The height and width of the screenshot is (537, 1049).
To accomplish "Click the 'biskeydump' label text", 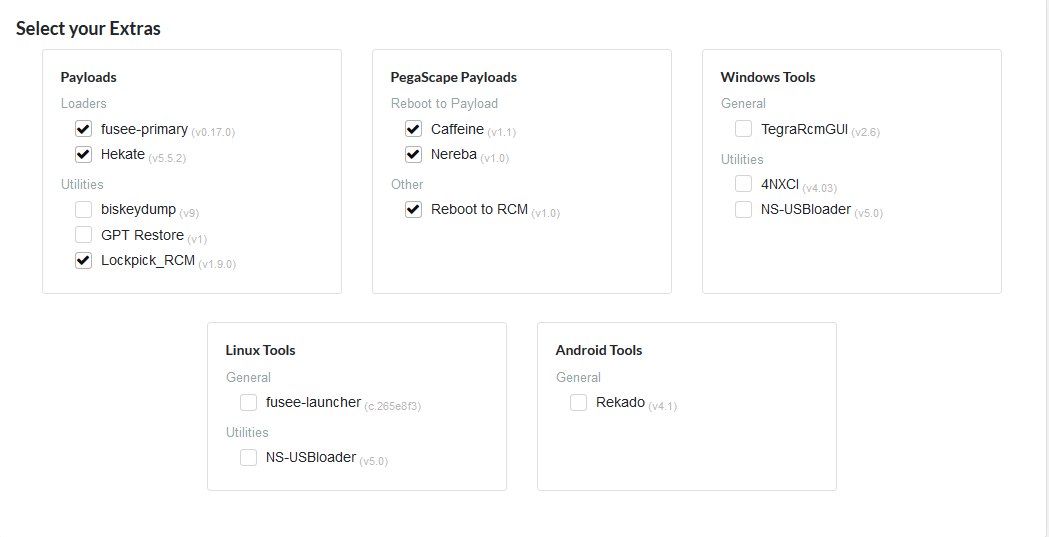I will 138,209.
